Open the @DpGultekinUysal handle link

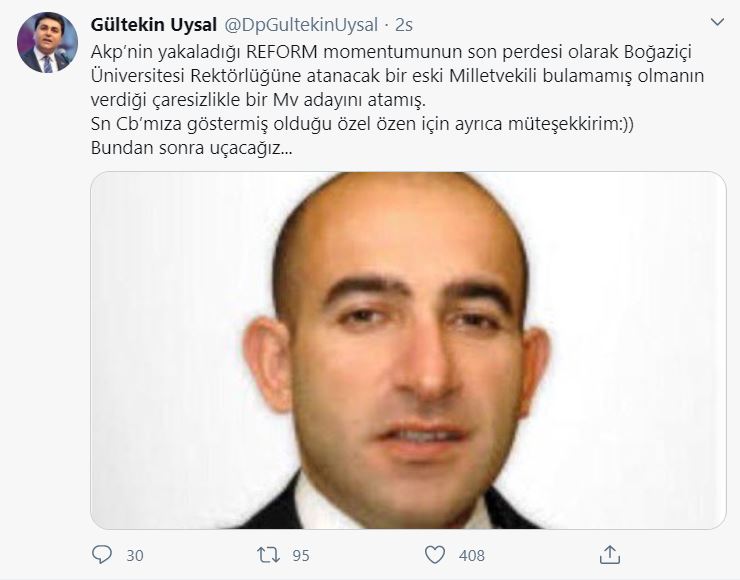pyautogui.click(x=301, y=25)
